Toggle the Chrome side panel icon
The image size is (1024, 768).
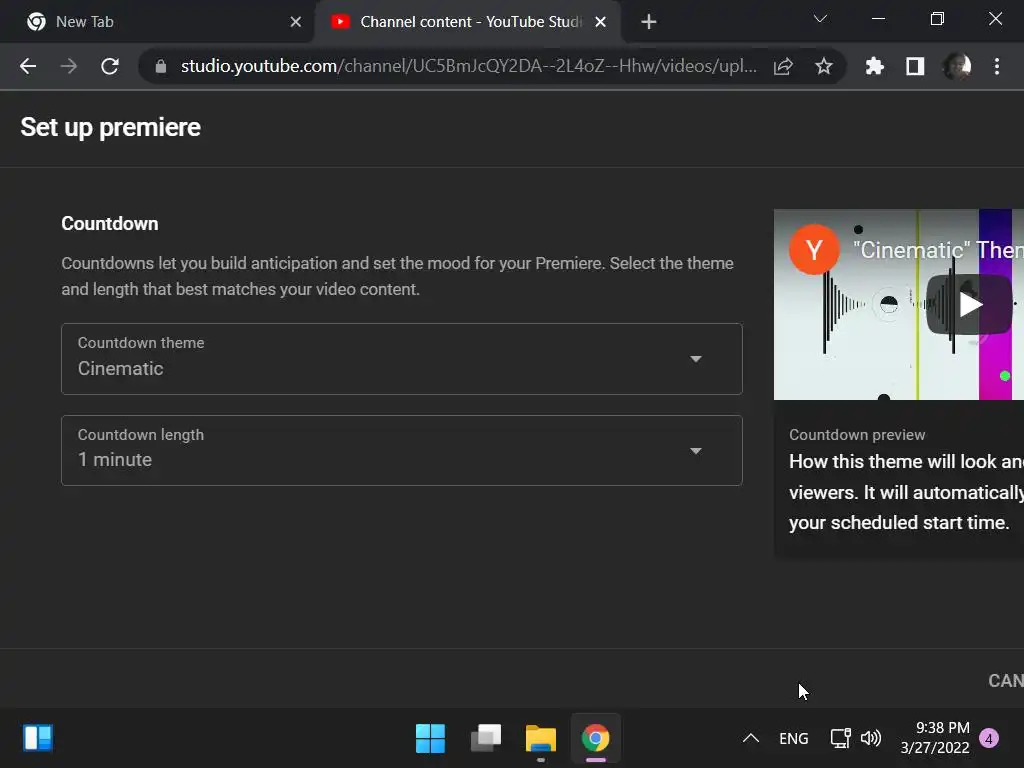pos(915,66)
